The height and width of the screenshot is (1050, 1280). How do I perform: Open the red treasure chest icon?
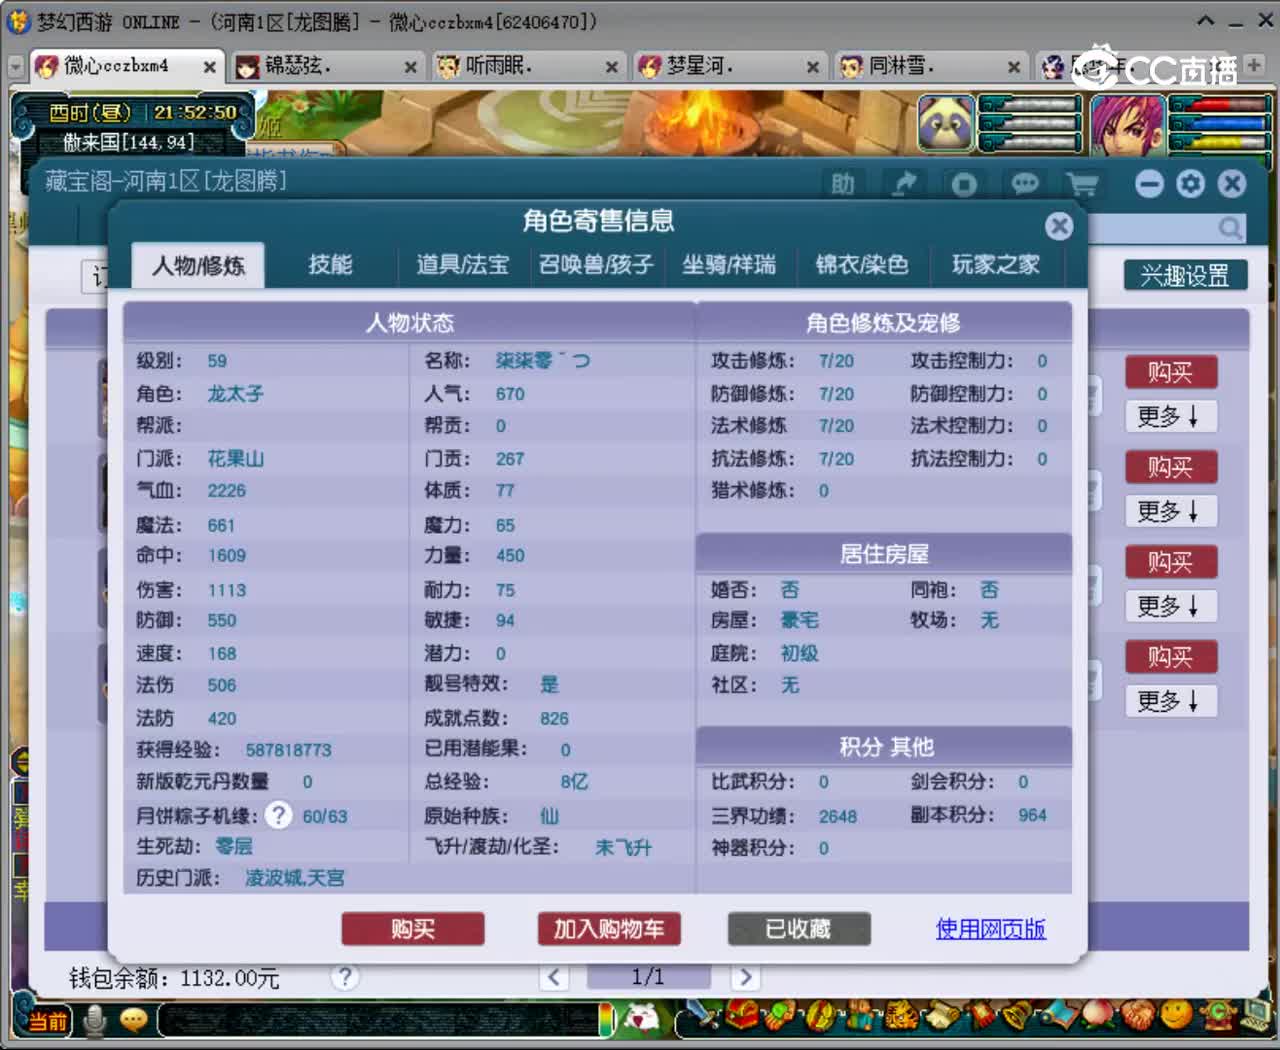pyautogui.click(x=741, y=1017)
